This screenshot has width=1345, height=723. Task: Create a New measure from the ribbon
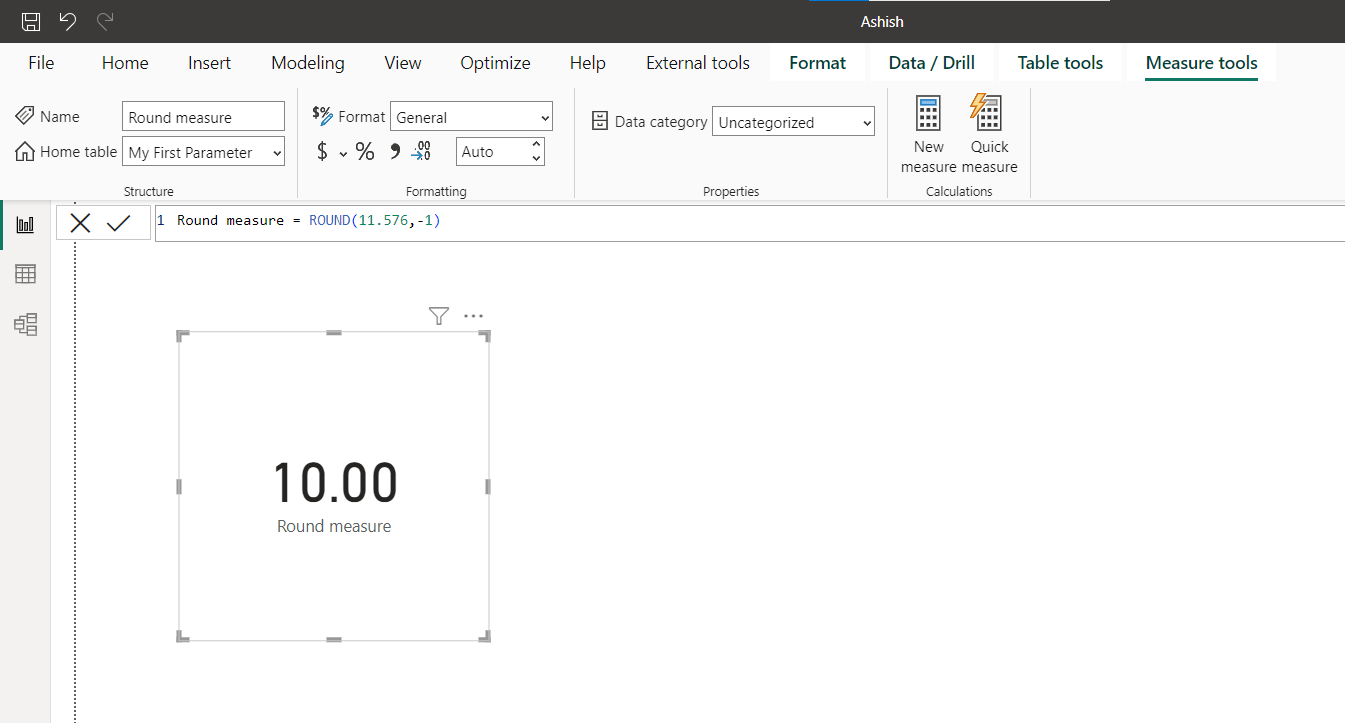click(928, 133)
